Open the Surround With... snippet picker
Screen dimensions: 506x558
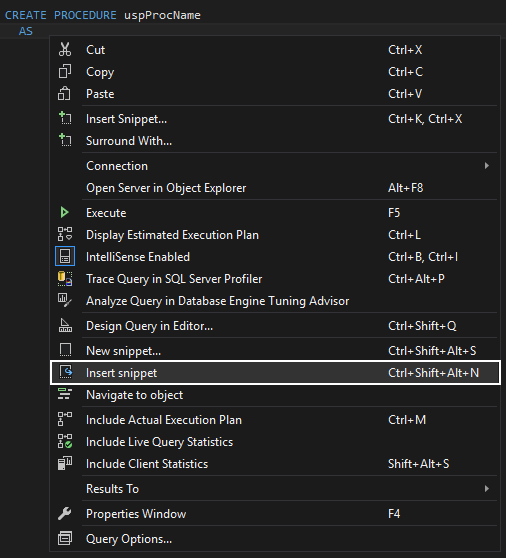click(274, 141)
